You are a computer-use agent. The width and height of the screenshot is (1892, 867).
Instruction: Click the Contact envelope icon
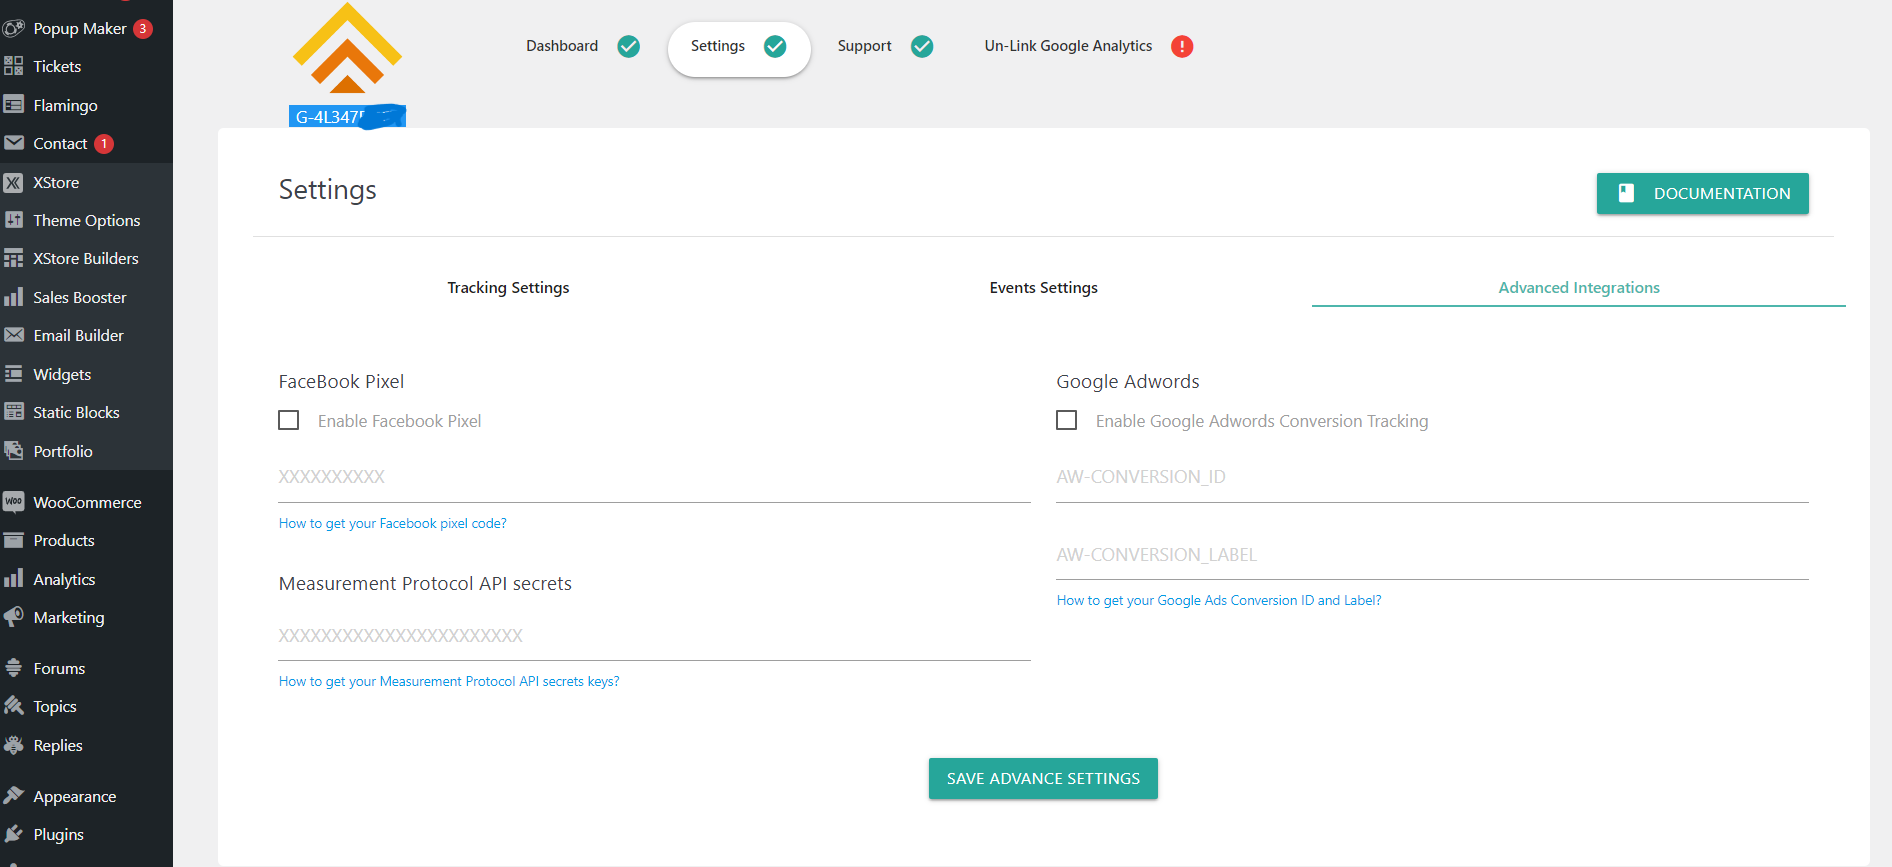14,143
